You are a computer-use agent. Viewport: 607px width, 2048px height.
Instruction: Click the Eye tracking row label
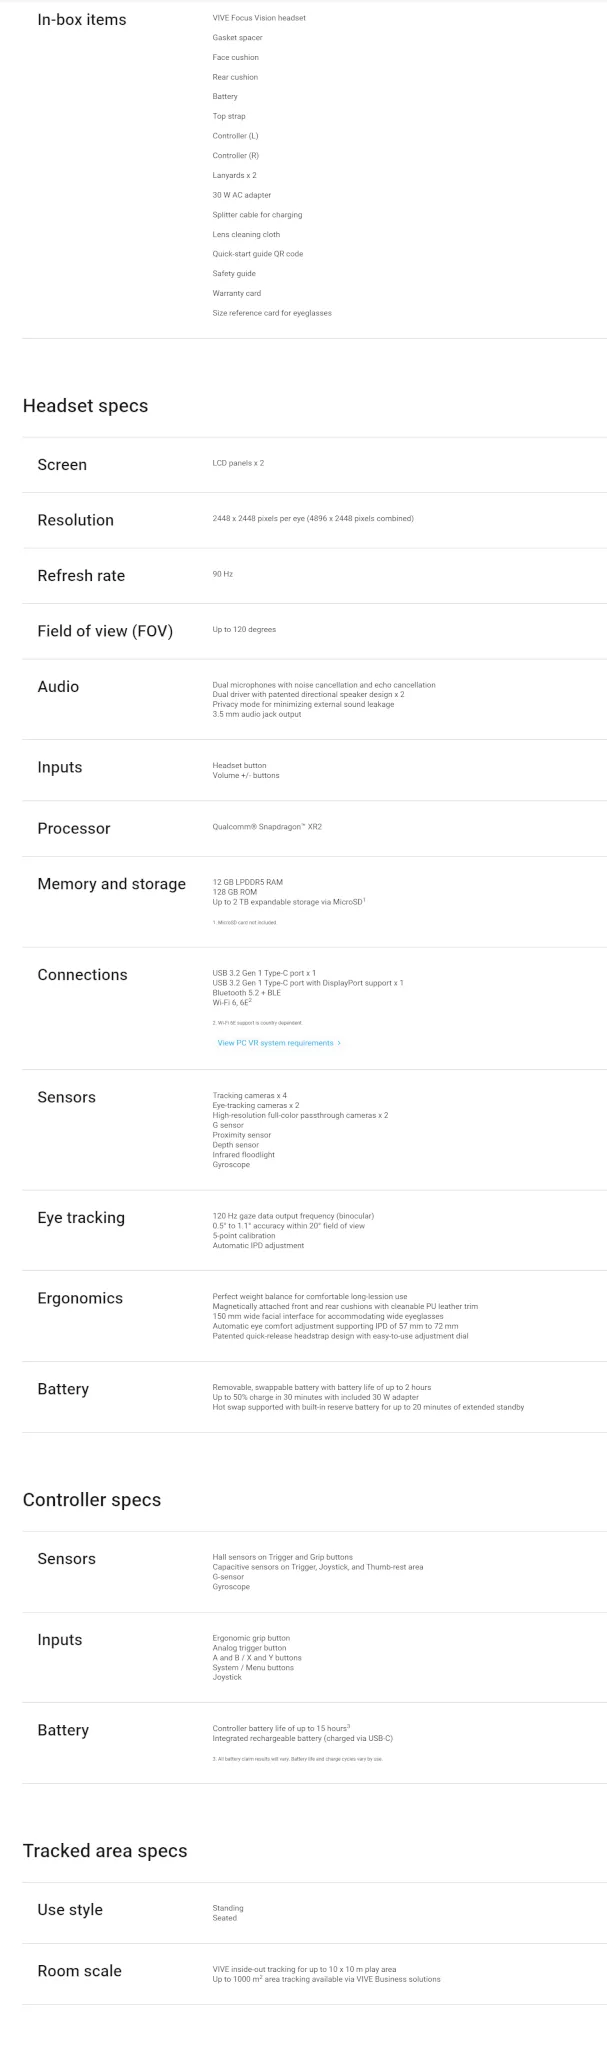tap(81, 1218)
